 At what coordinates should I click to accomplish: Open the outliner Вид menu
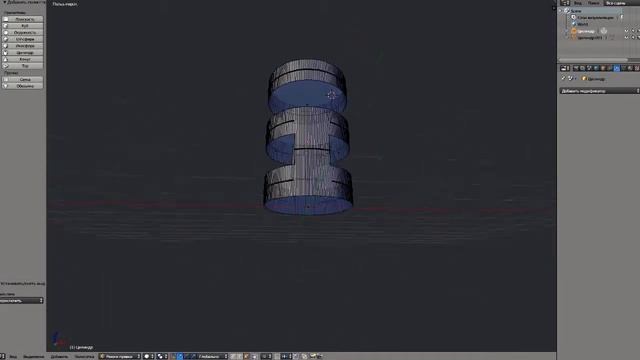(x=578, y=3)
